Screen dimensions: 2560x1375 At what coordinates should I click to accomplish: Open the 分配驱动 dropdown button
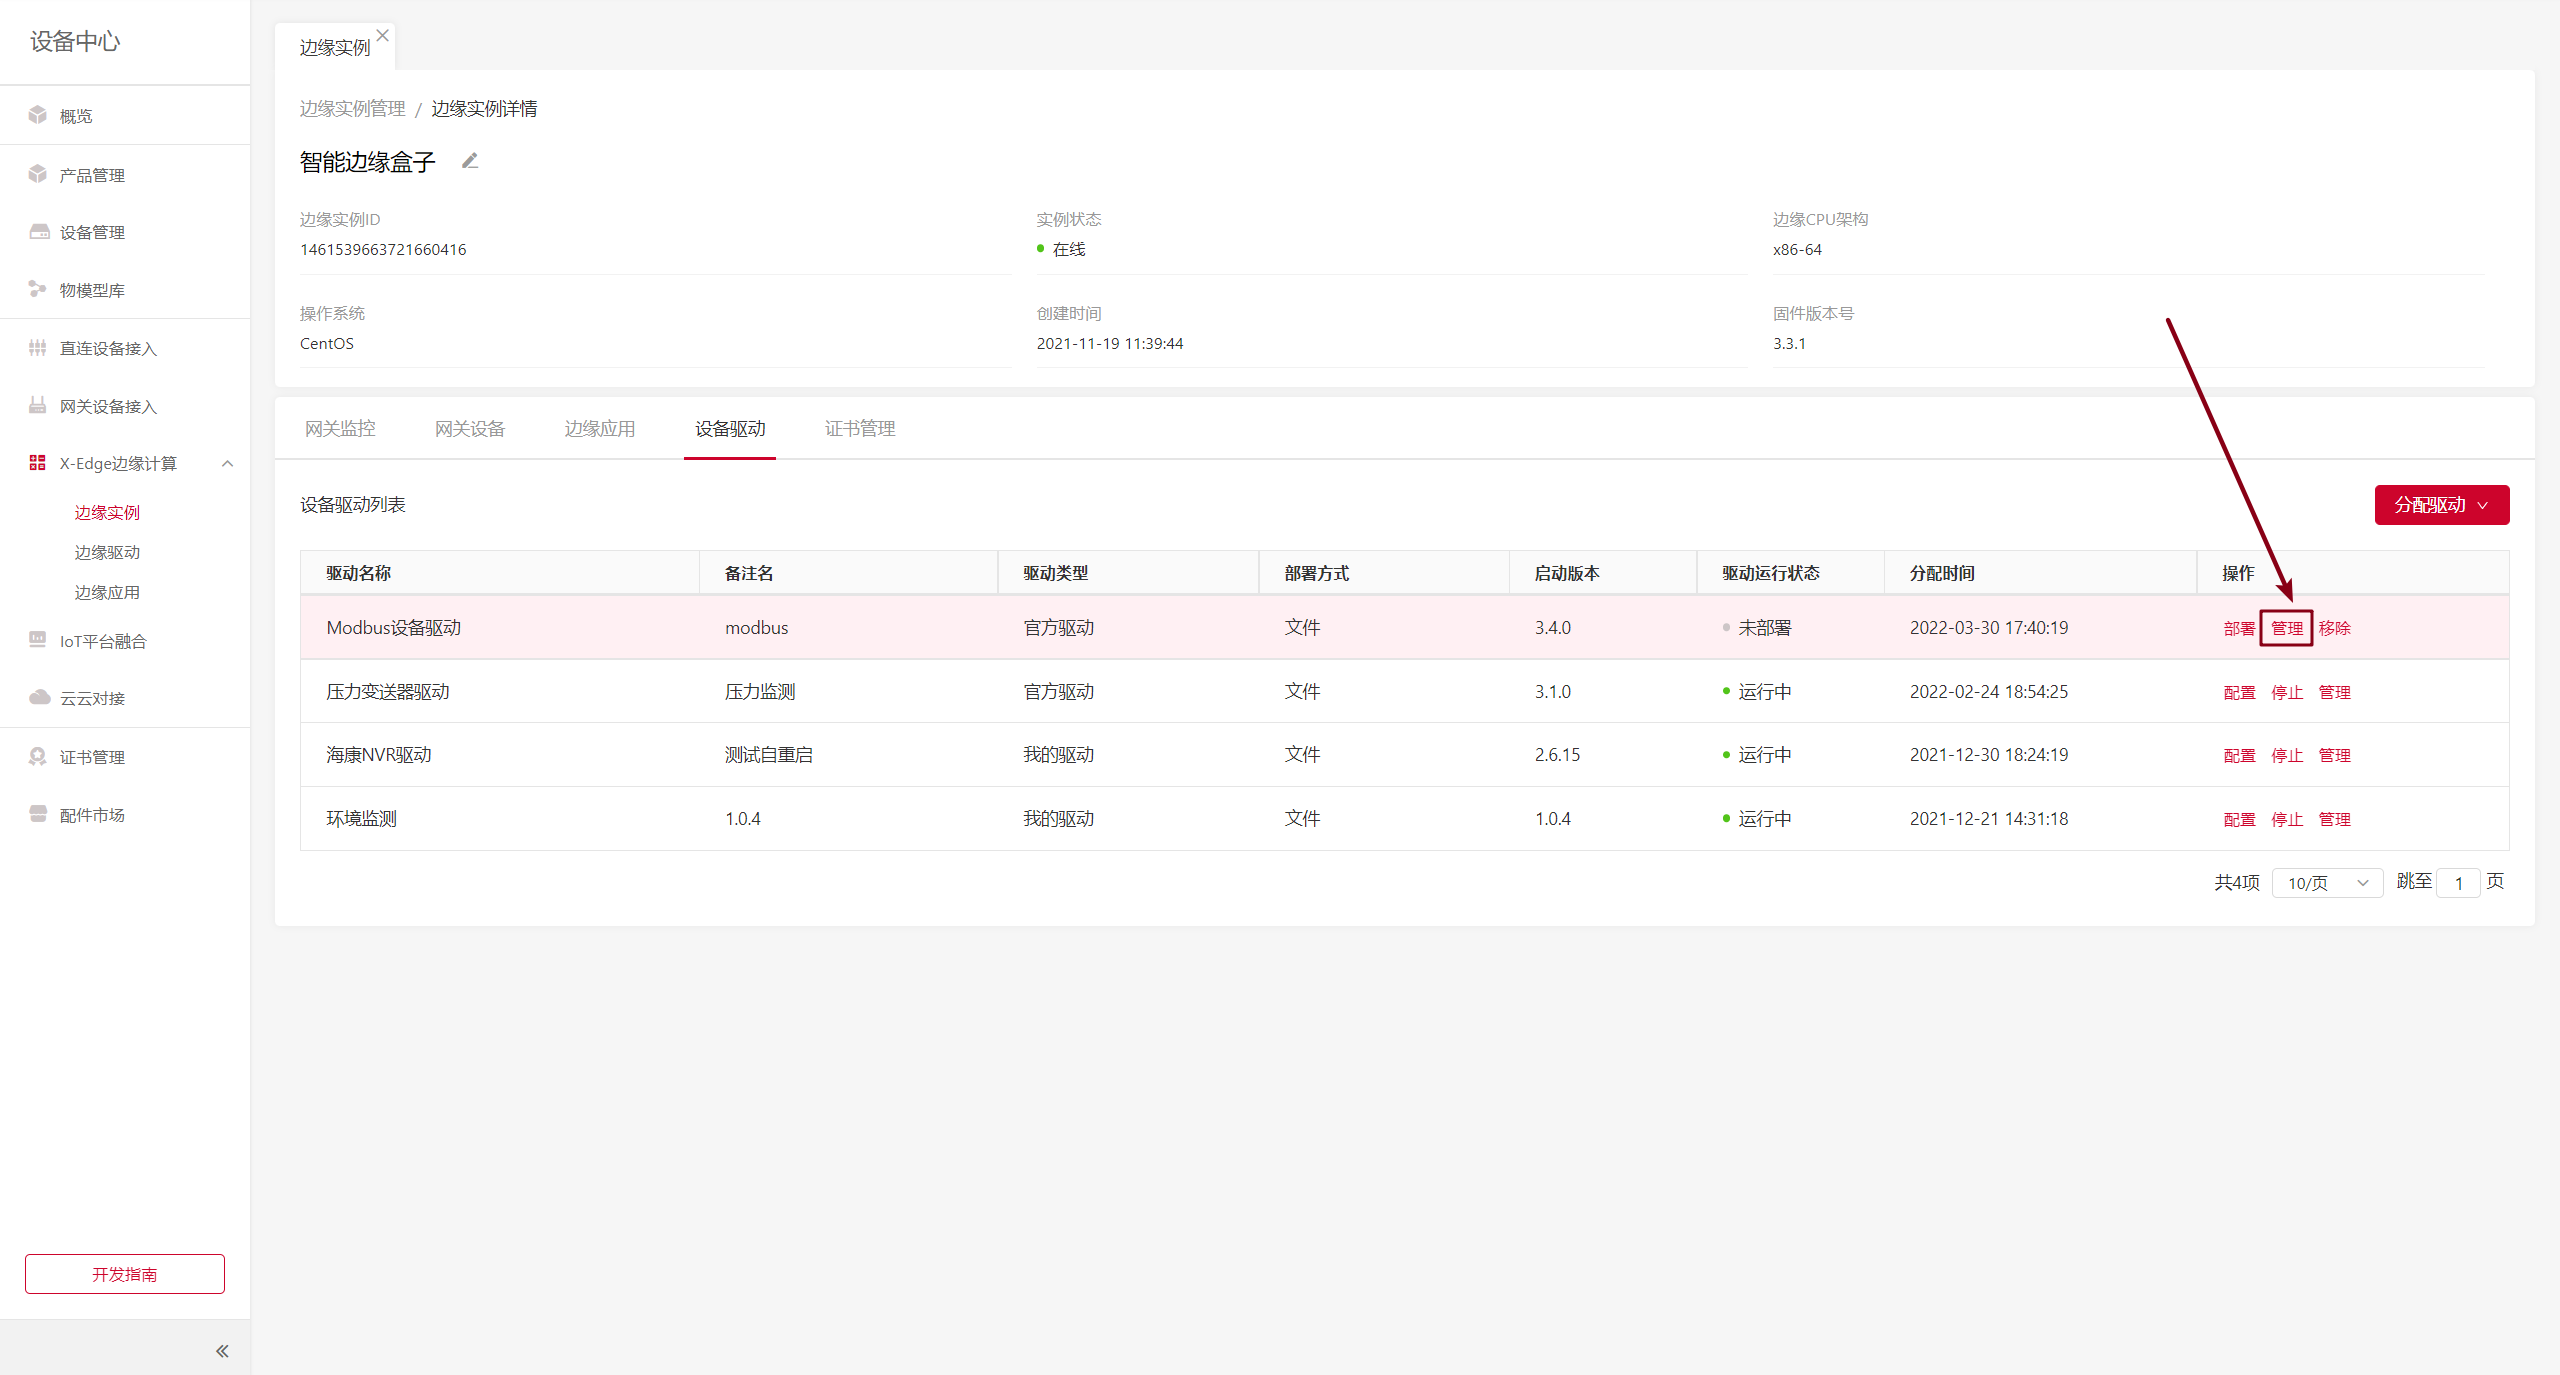click(x=2441, y=505)
